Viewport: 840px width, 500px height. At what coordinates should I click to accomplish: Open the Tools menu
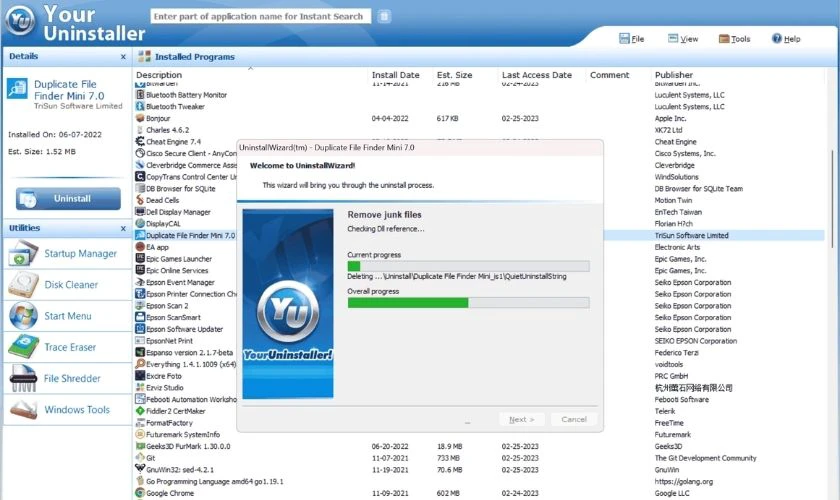tap(734, 39)
